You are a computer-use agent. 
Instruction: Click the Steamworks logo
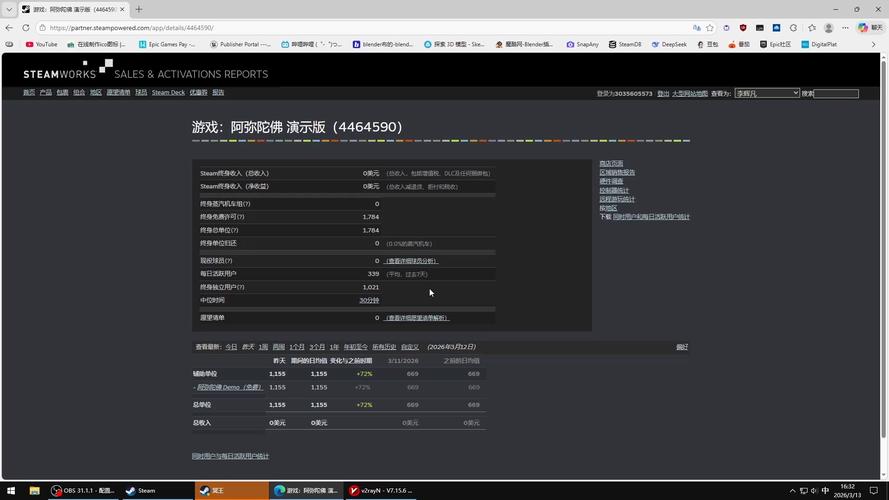coord(68,69)
